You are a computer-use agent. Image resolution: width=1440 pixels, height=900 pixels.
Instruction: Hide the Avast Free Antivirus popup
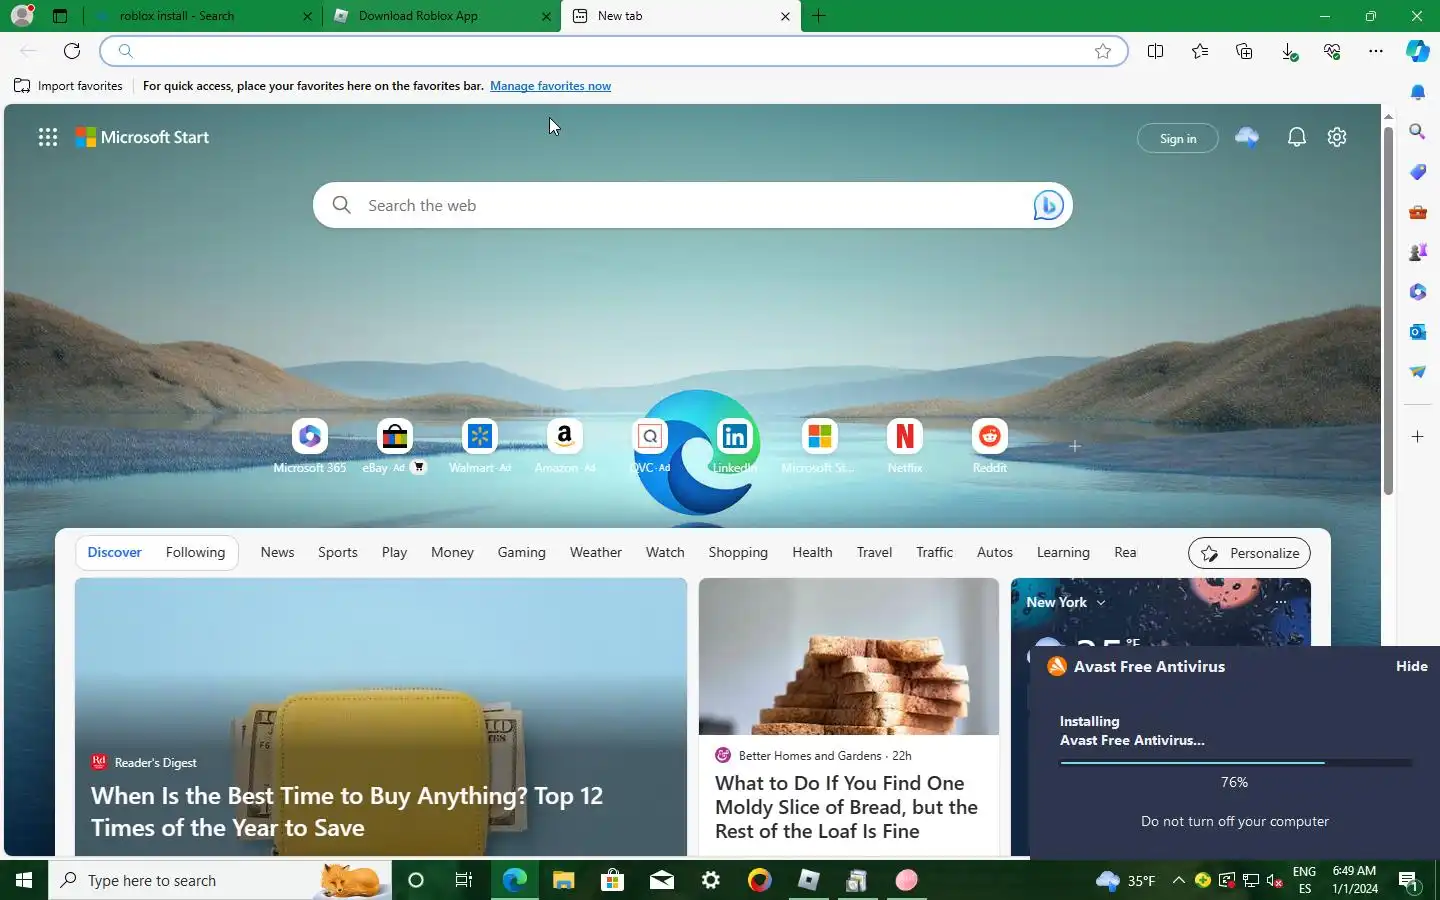[x=1411, y=666]
